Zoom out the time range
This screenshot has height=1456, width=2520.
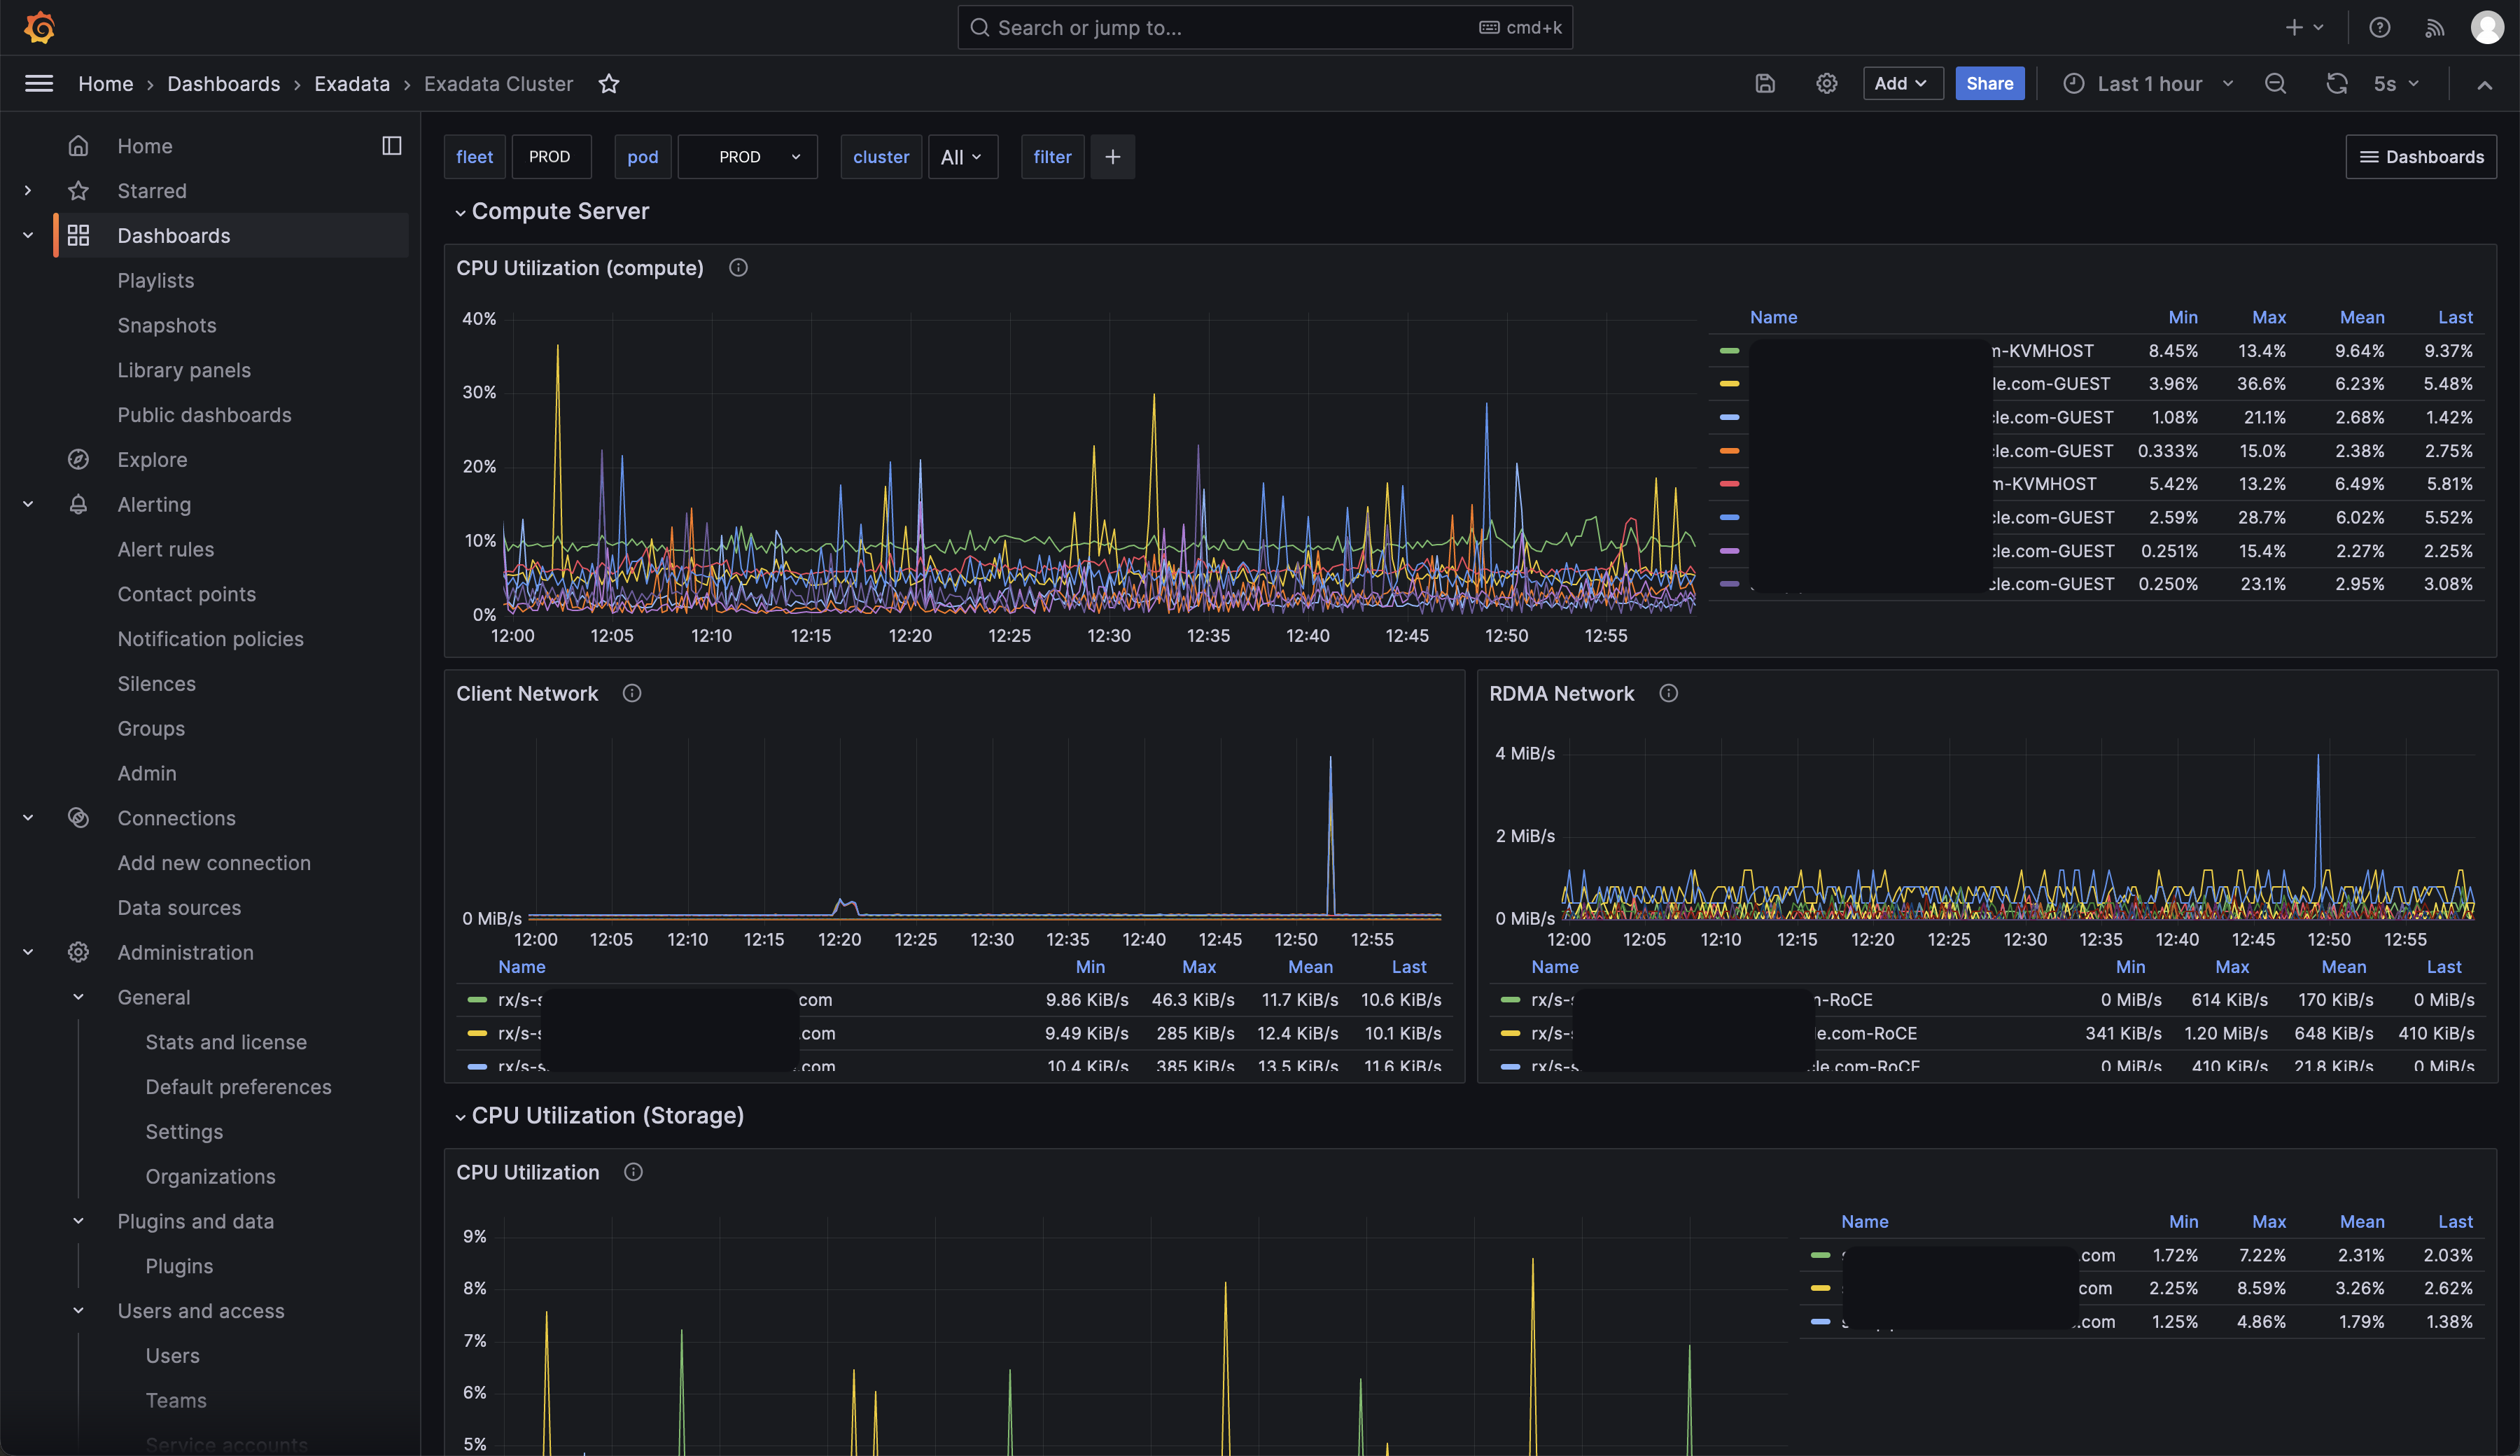2275,83
